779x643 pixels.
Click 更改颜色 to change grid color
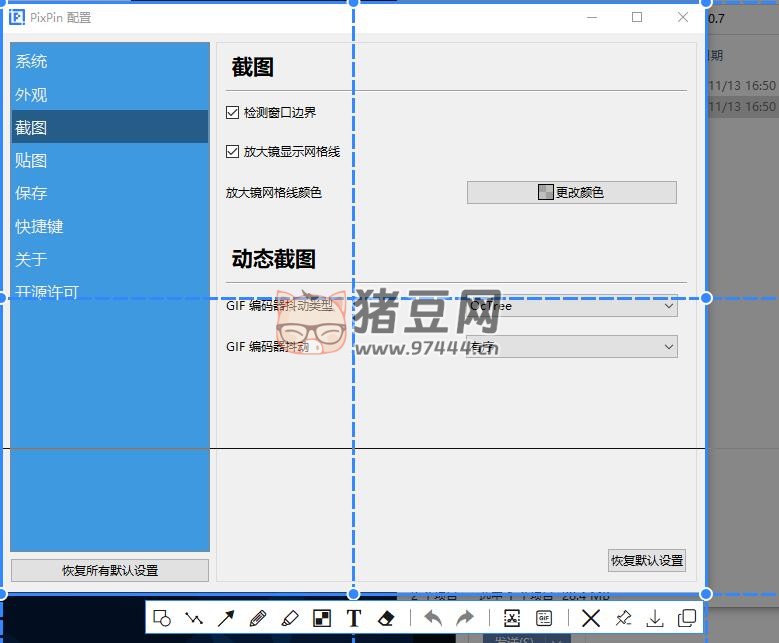pyautogui.click(x=572, y=192)
